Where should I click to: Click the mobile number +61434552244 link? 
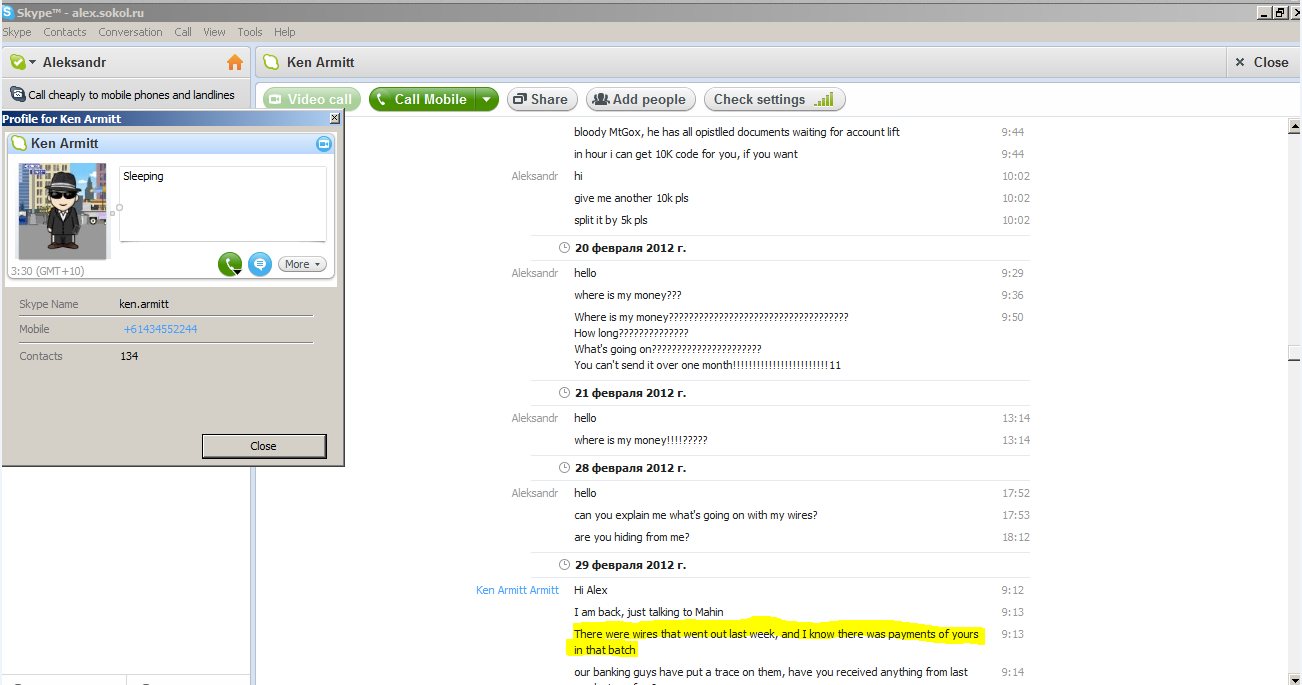[x=160, y=329]
